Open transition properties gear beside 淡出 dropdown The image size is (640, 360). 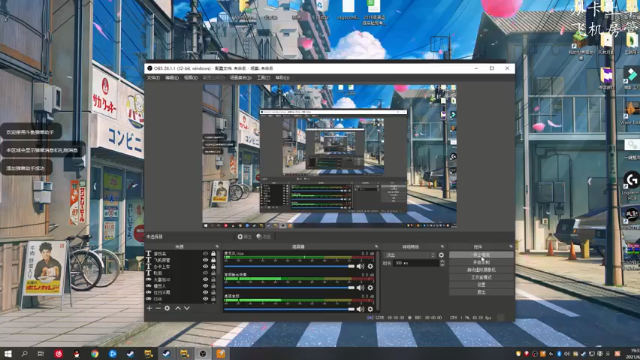pyautogui.click(x=441, y=255)
